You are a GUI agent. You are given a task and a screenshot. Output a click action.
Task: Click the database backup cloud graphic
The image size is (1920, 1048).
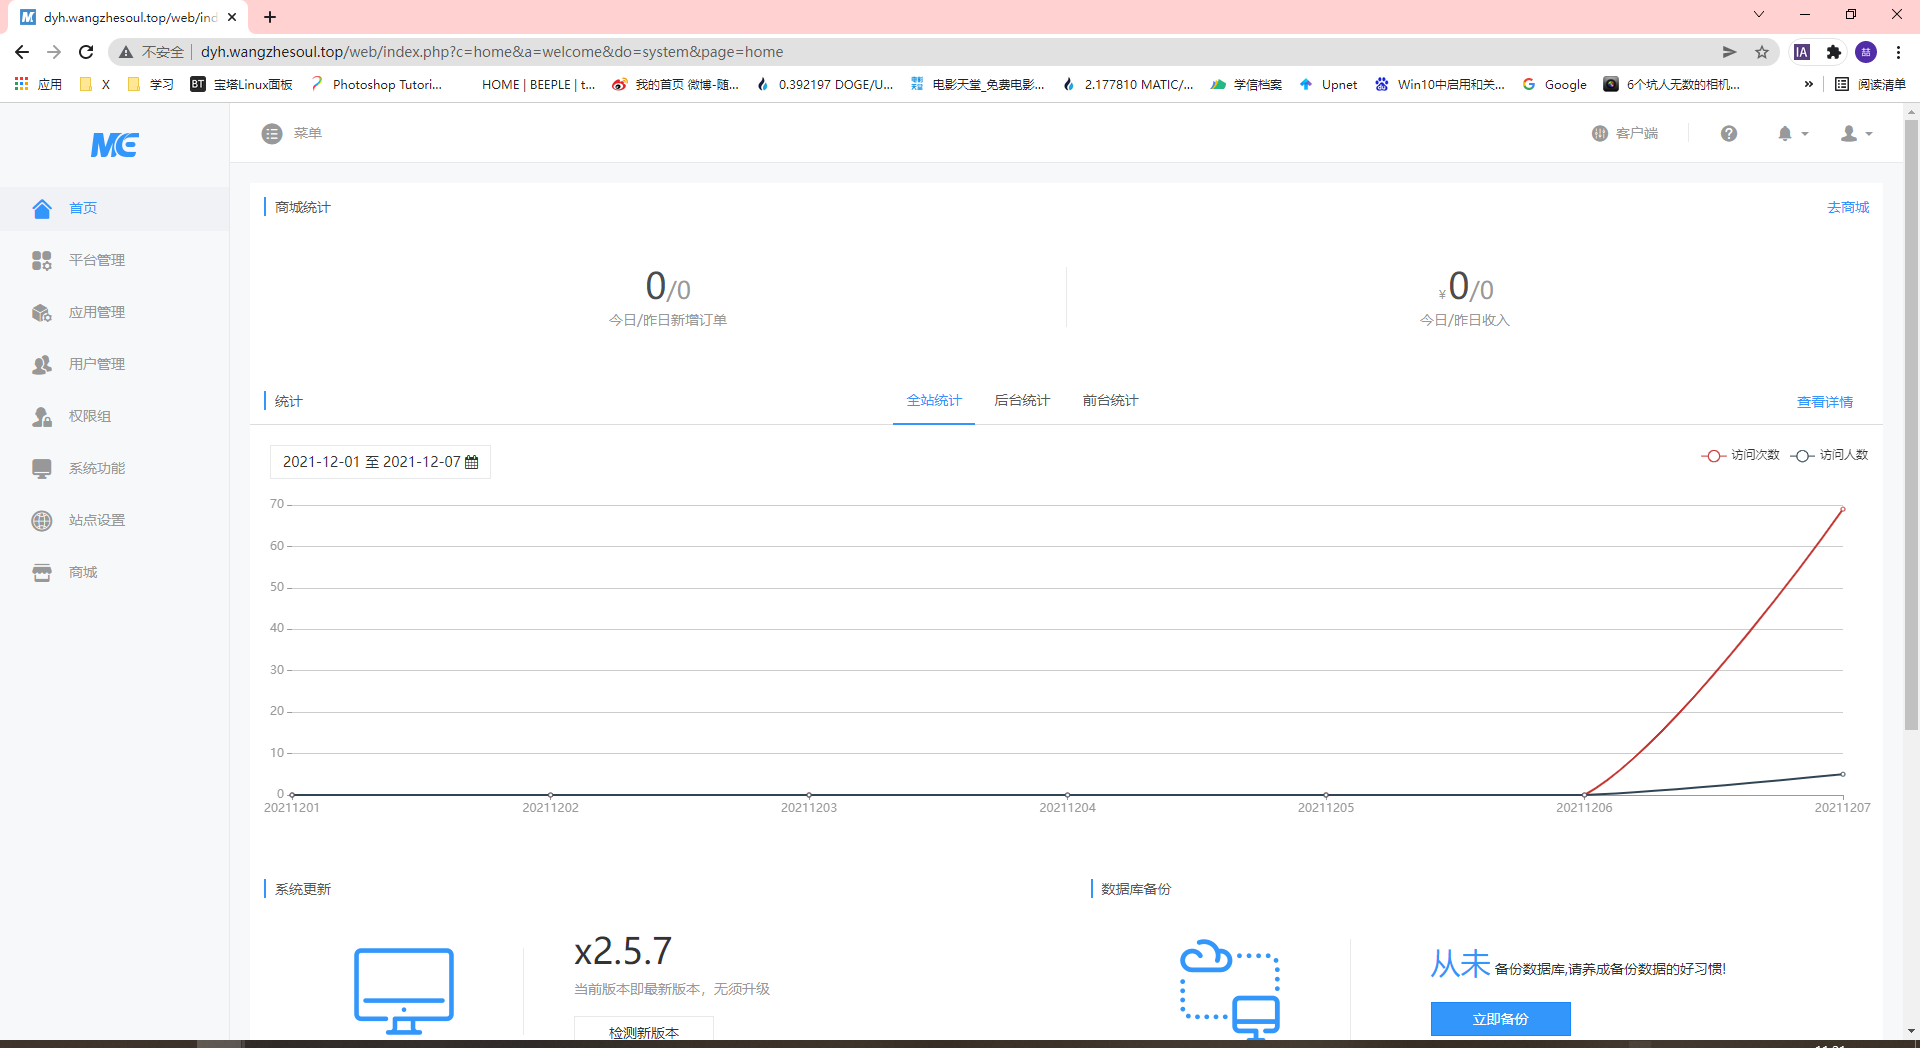1230,988
